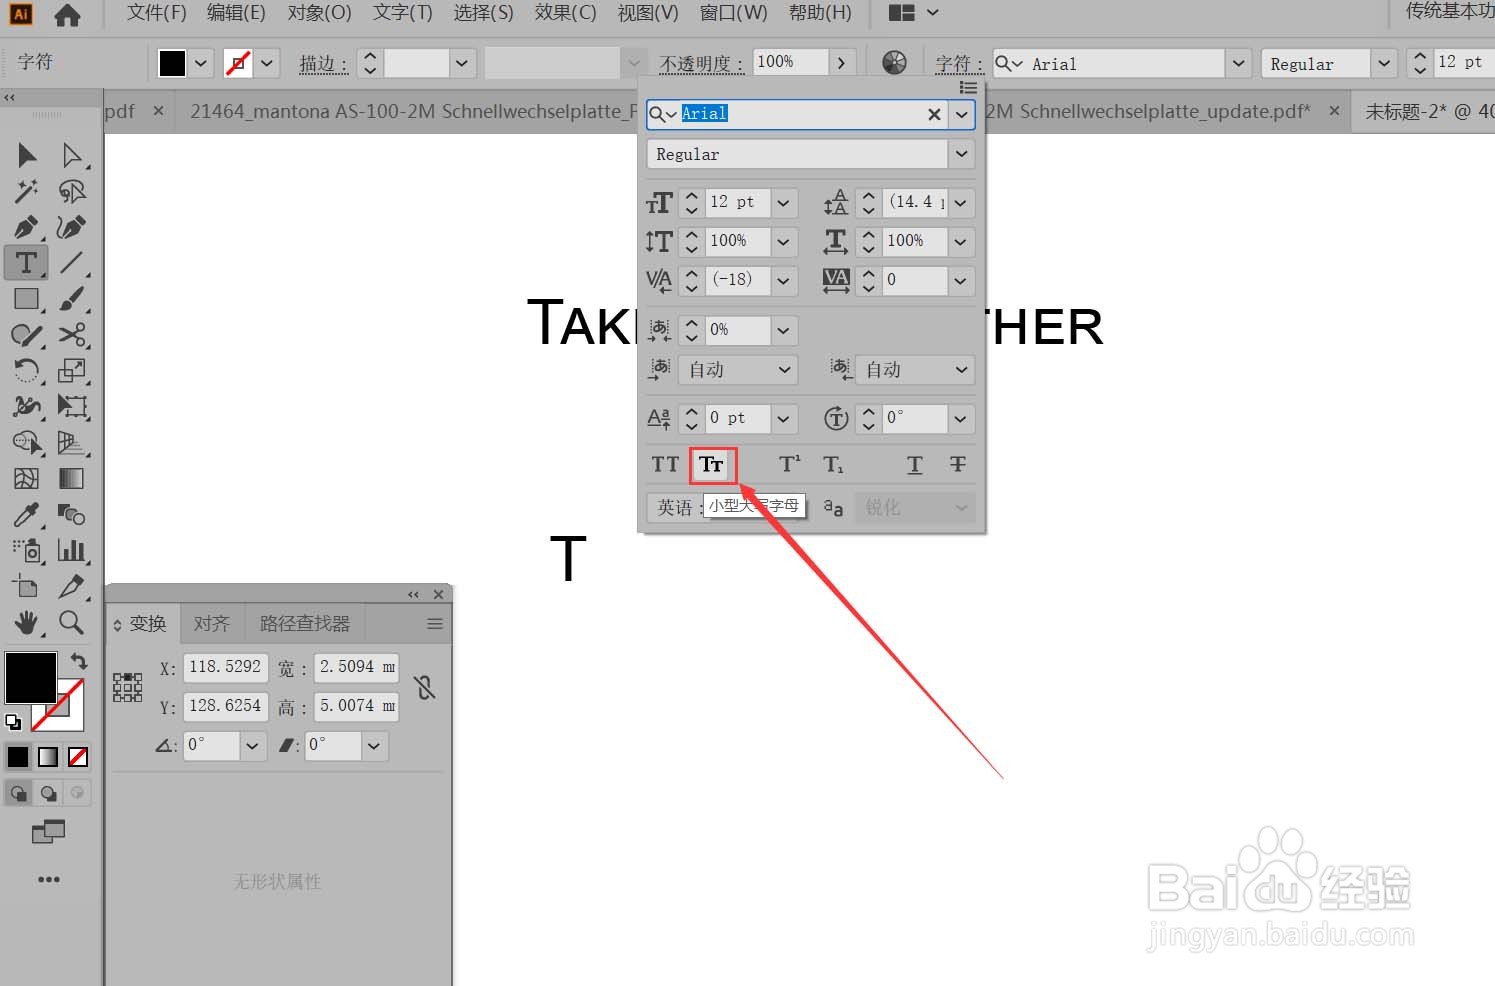The height and width of the screenshot is (986, 1495).
Task: Open control bar Arial font dropdown
Action: click(1239, 64)
